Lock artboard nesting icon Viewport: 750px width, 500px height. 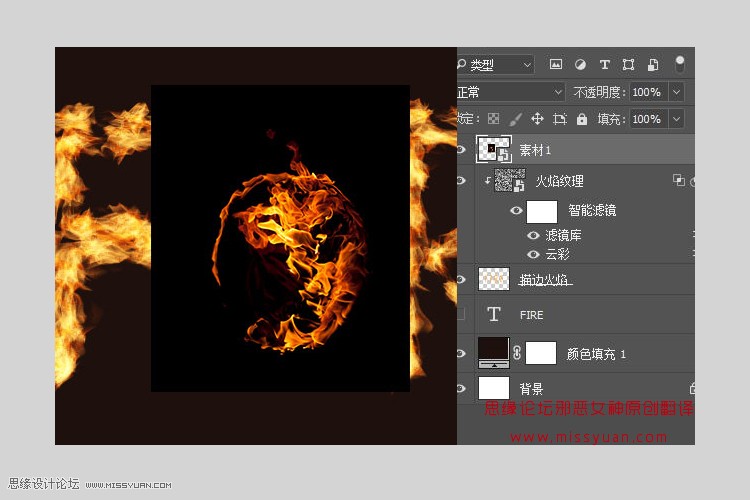(x=559, y=119)
